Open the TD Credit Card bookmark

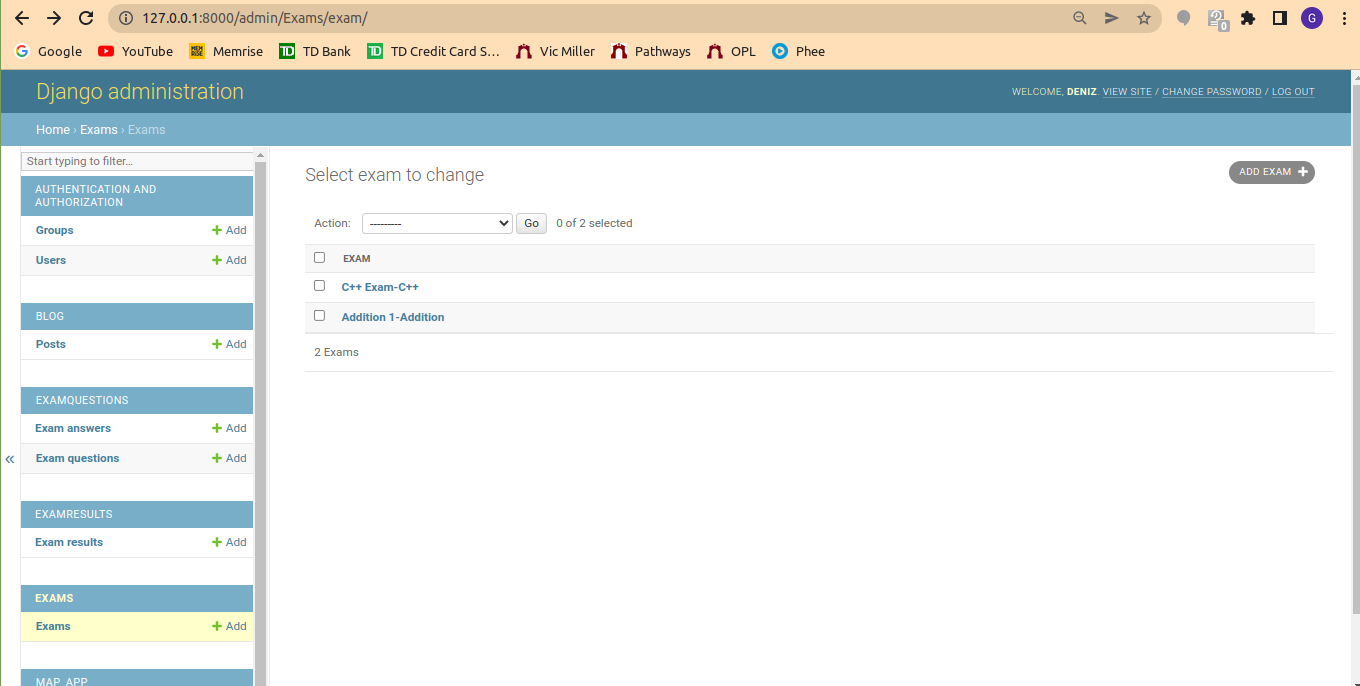pos(433,51)
